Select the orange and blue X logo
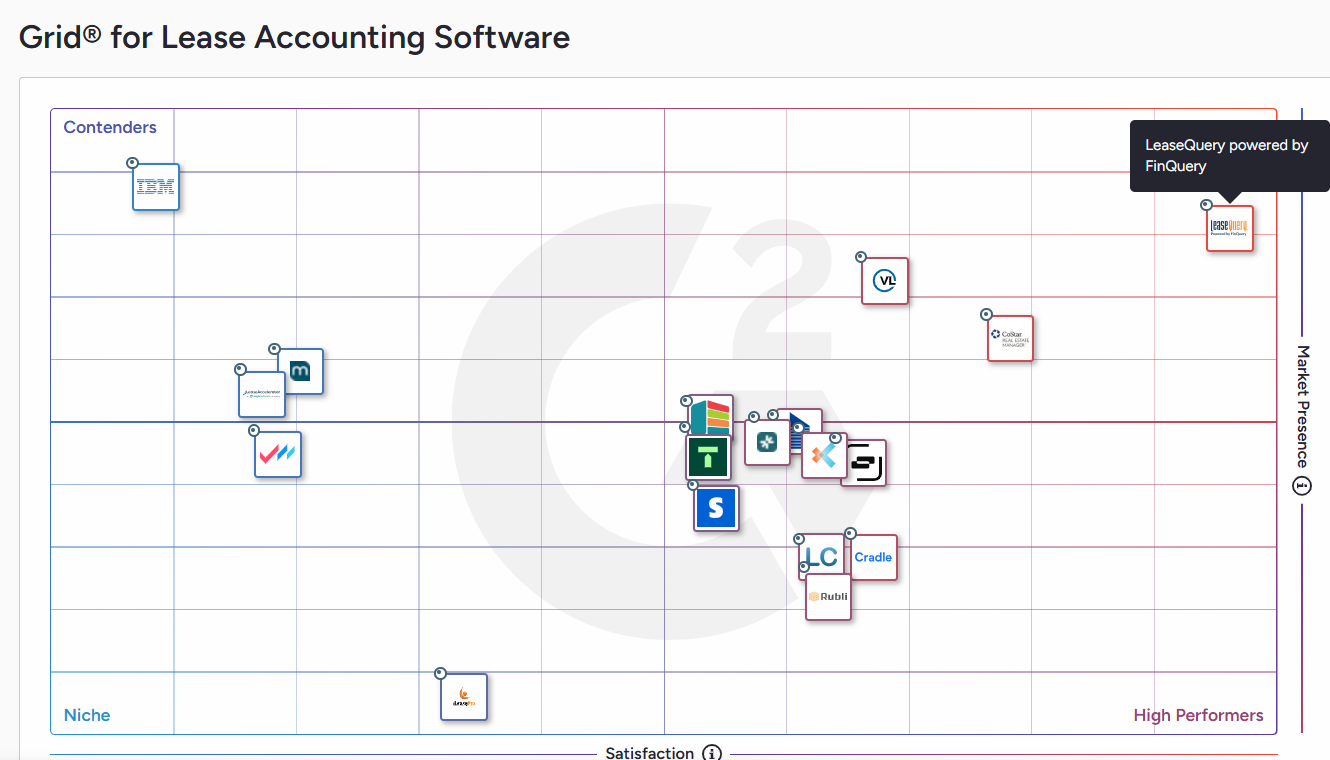Image resolution: width=1330 pixels, height=760 pixels. [822, 455]
